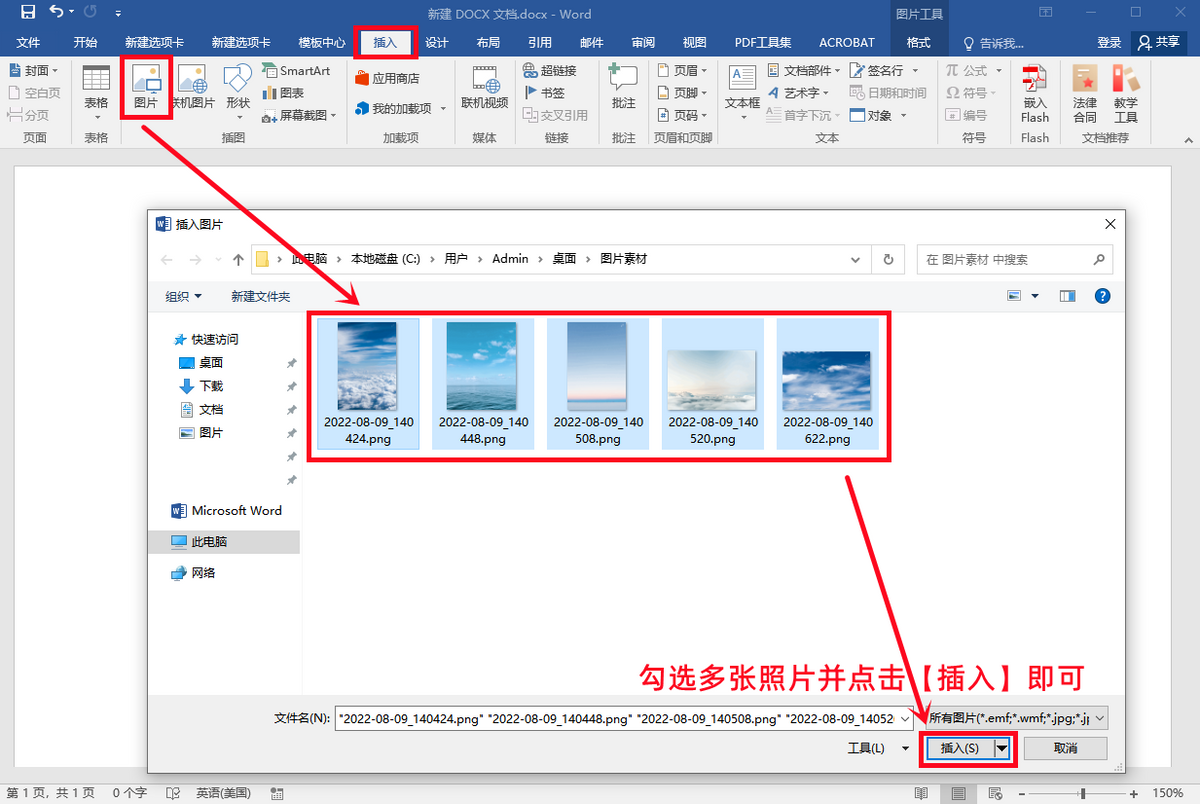1200x804 pixels.
Task: Open the Cover Page 封面 dropdown
Action: click(x=33, y=71)
